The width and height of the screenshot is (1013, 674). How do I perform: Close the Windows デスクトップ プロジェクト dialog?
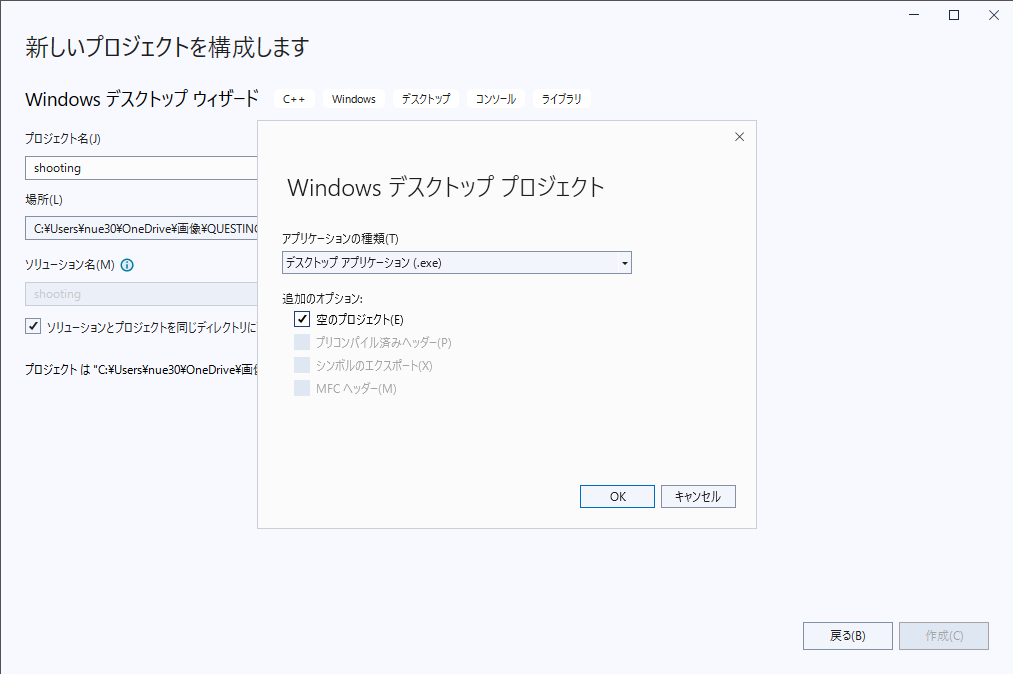(x=739, y=137)
